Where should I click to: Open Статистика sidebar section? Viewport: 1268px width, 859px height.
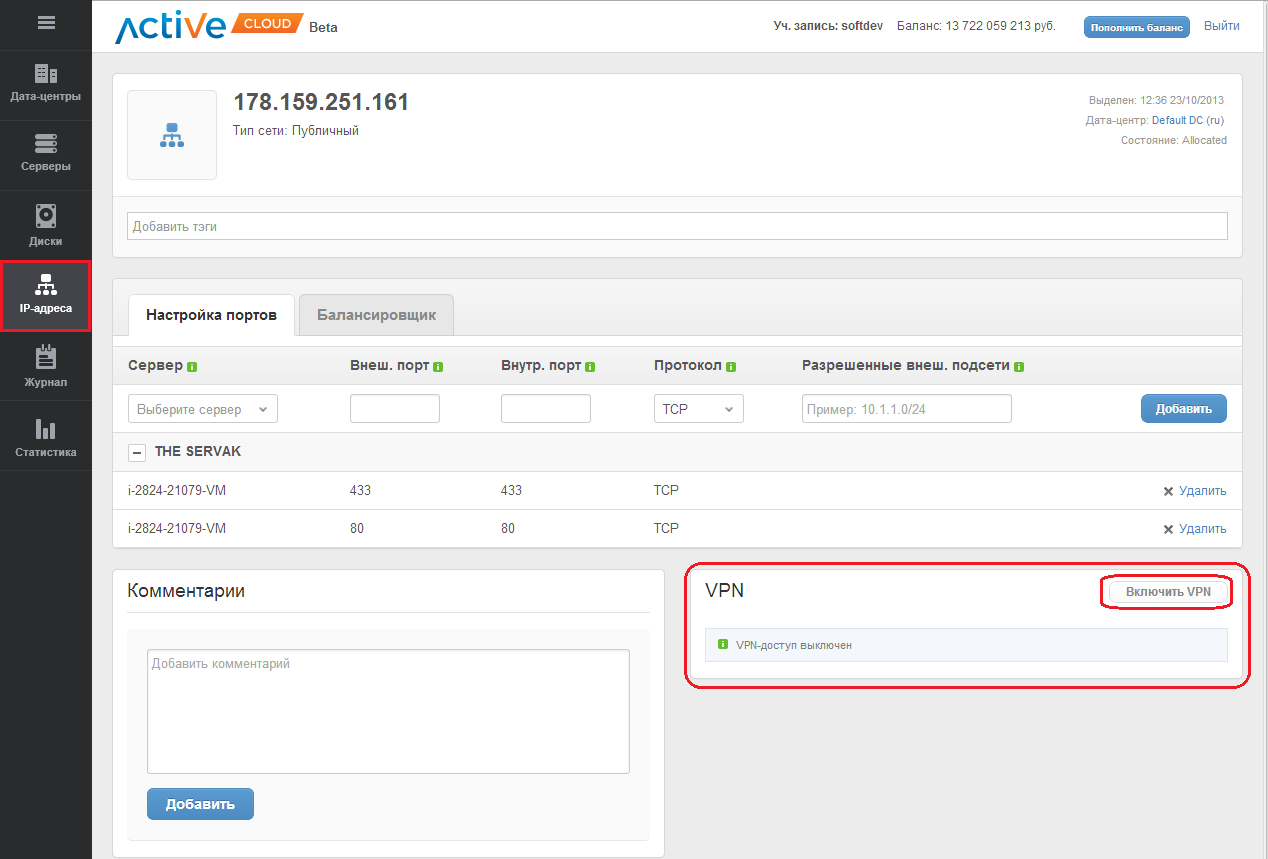pyautogui.click(x=46, y=438)
